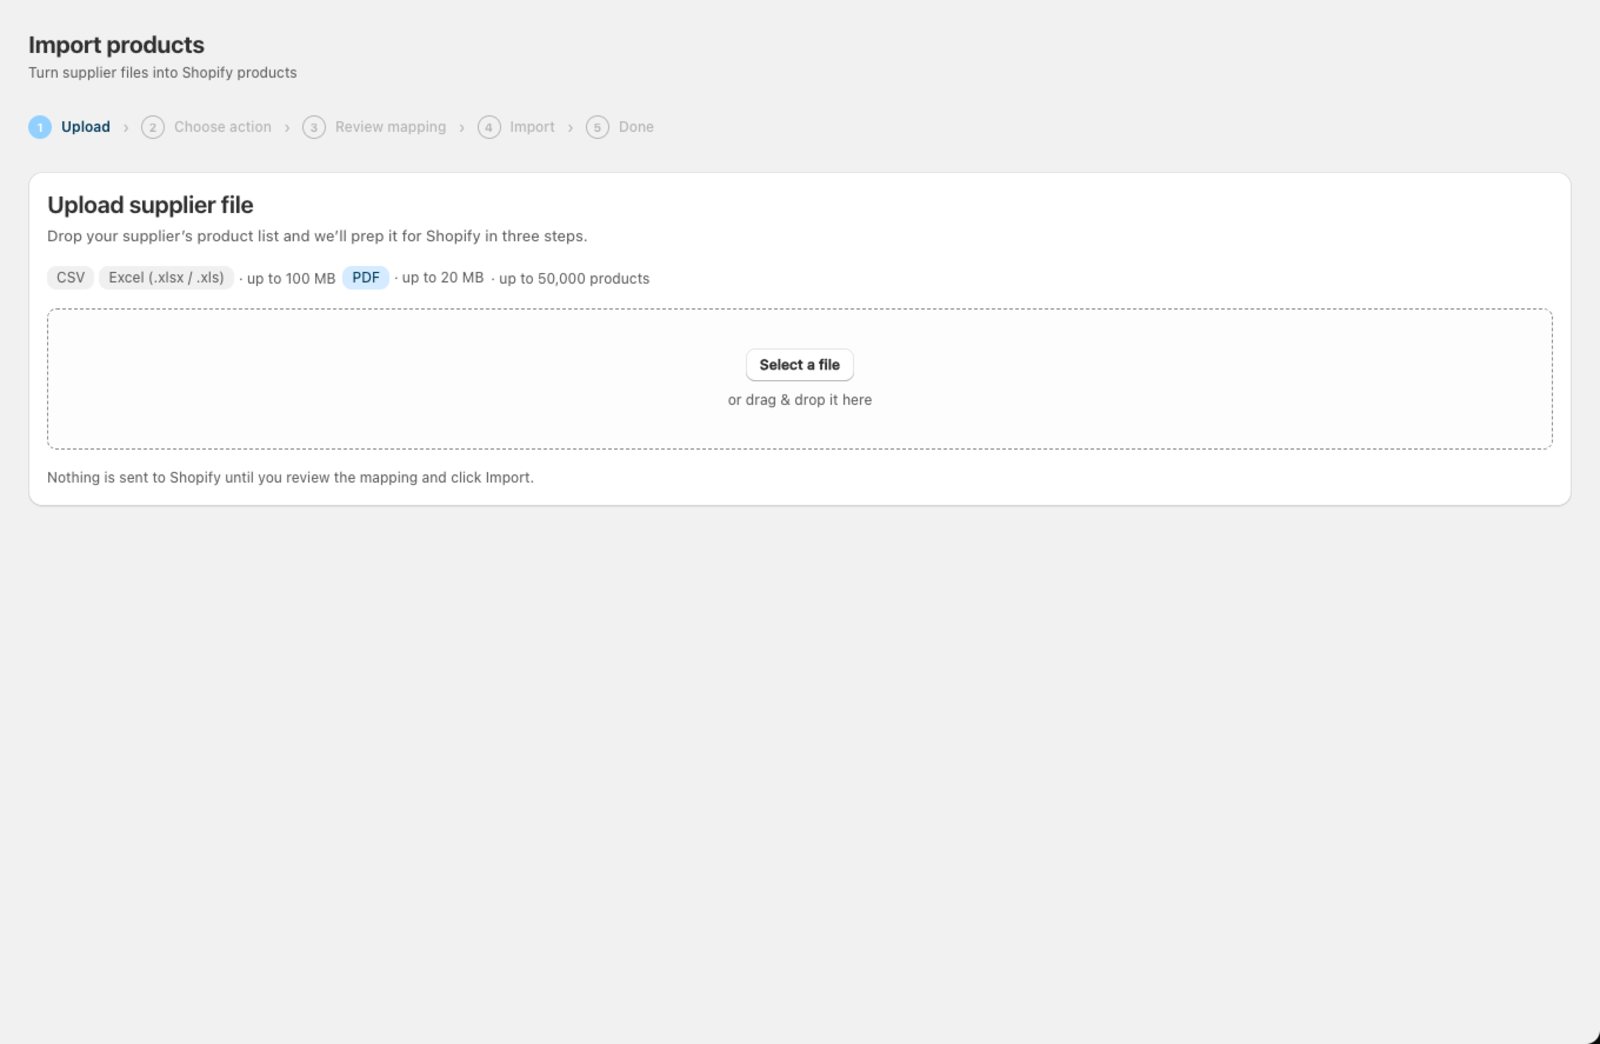Click the Upload step label
This screenshot has height=1044, width=1600.
[85, 127]
